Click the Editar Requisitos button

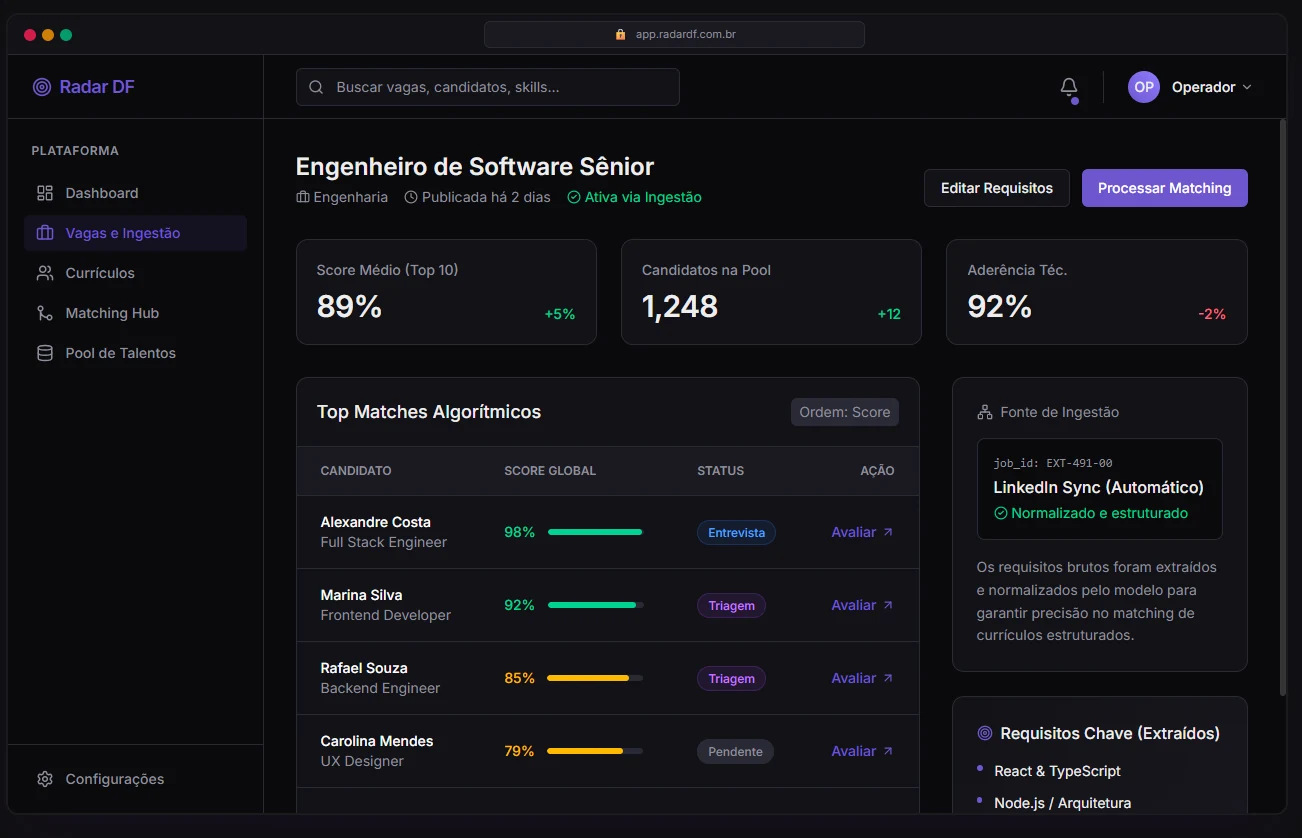tap(997, 188)
